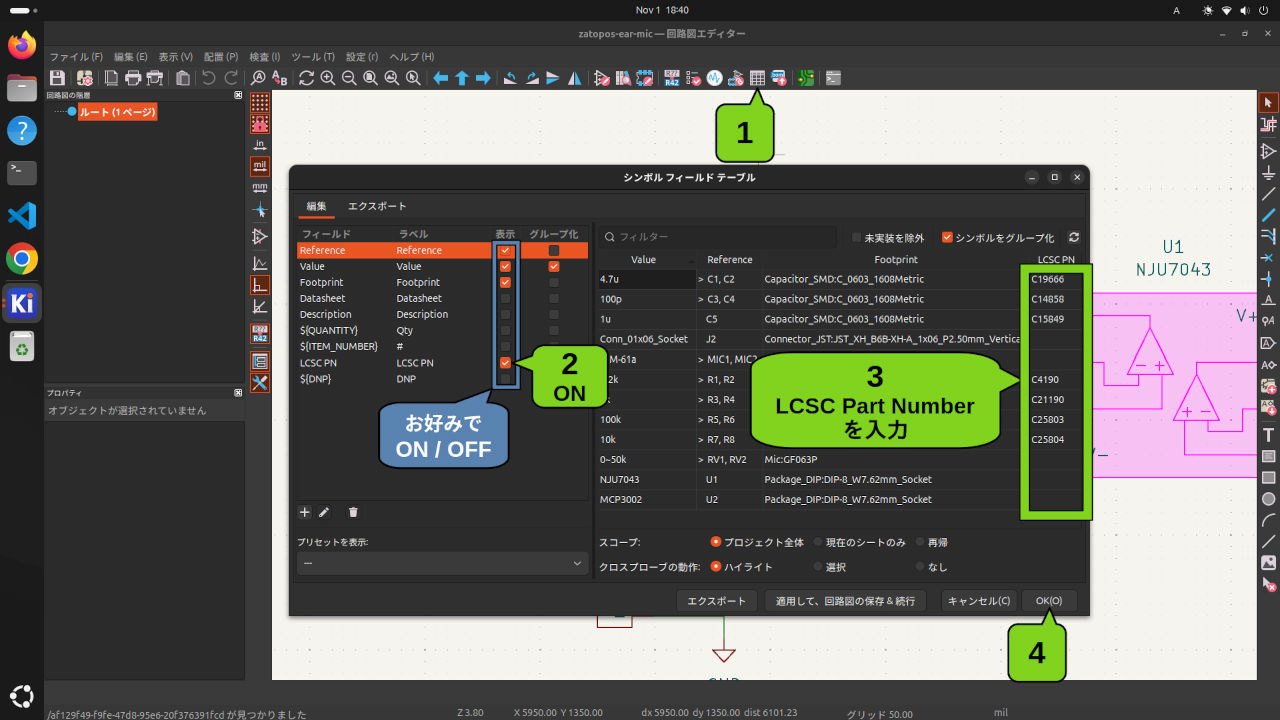This screenshot has width=1280, height=720.
Task: Run the electrical rules checker
Action: [693, 77]
